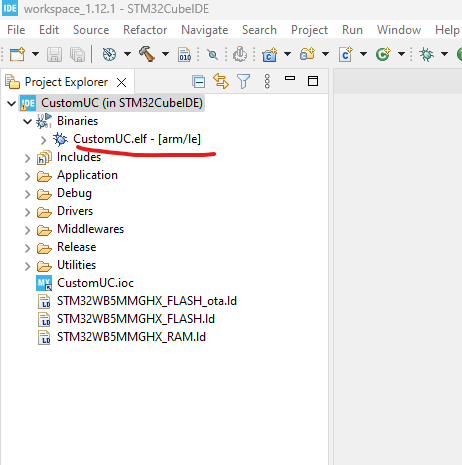Screen dimensions: 462x465
Task: Expand the Application folder
Action: tap(27, 176)
